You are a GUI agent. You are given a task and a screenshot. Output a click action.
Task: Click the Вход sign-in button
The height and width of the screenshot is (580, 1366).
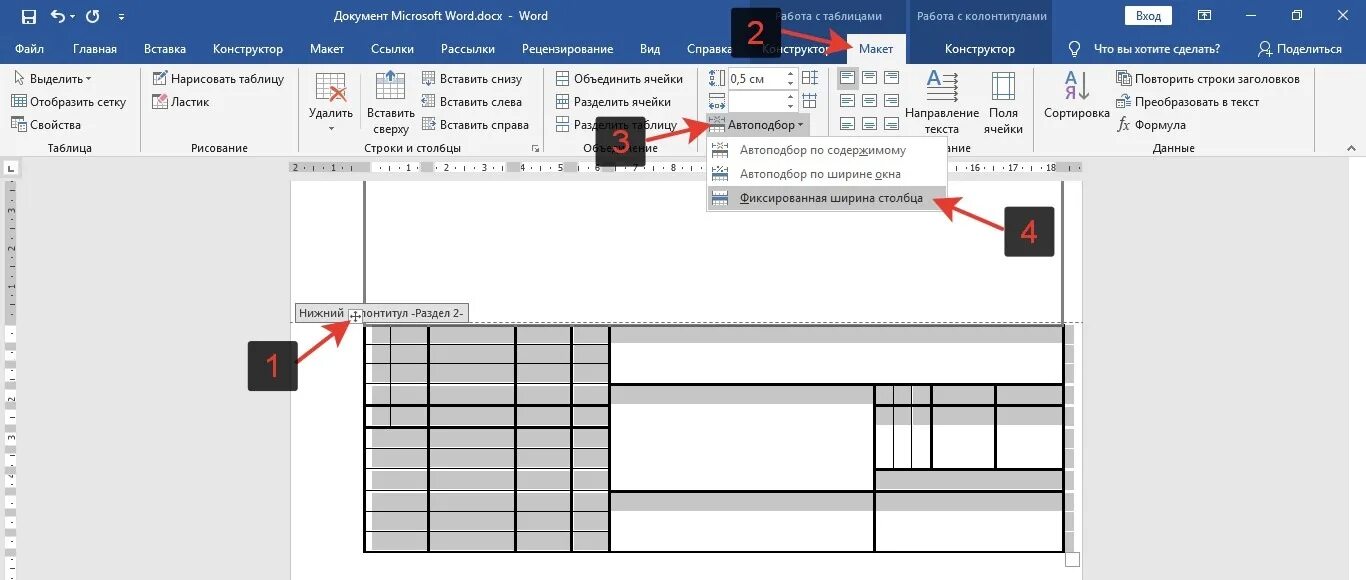[x=1148, y=16]
